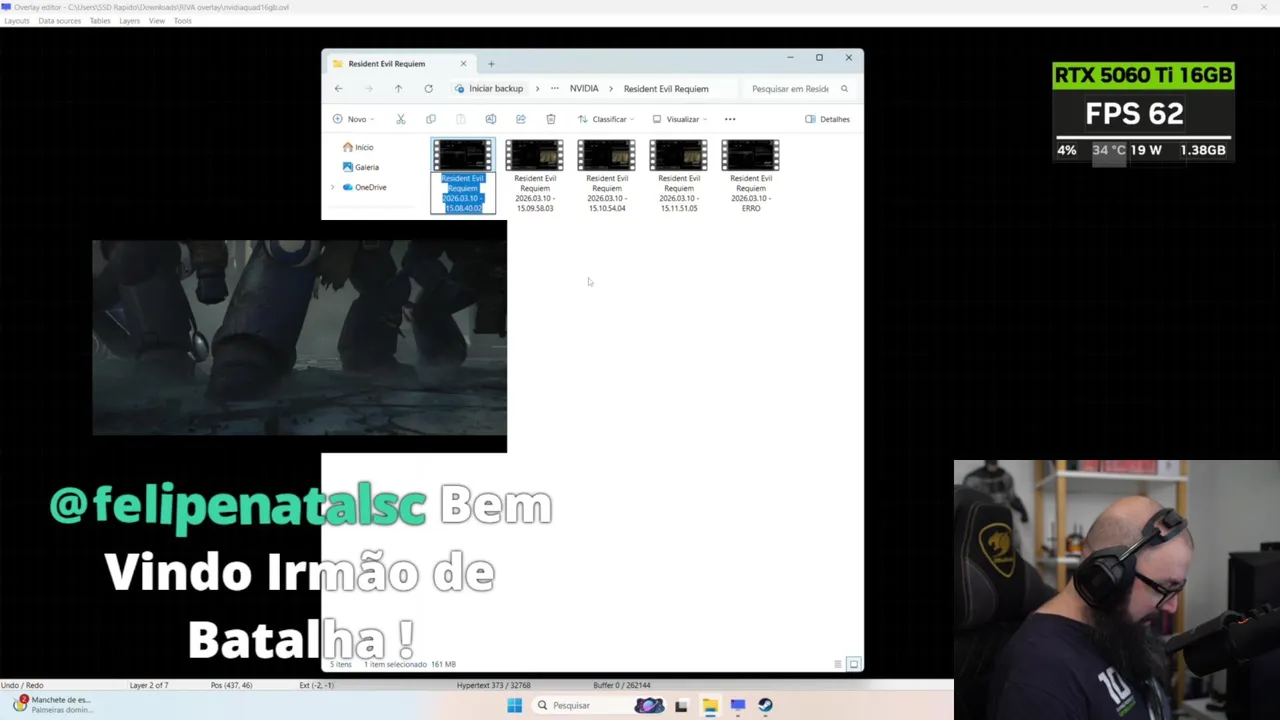Image resolution: width=1280 pixels, height=720 pixels.
Task: Click the 1.38GB memory overlay value
Action: (x=1203, y=150)
